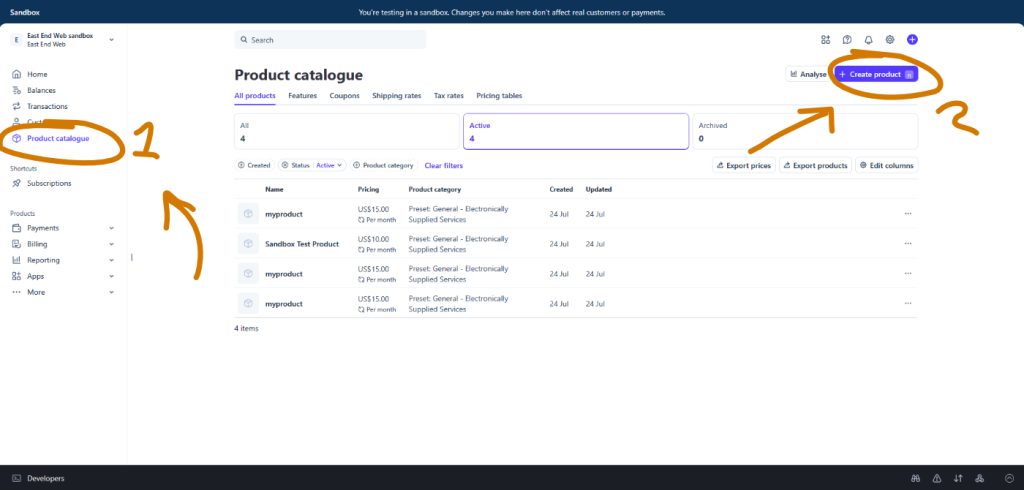Open the Developers terminal in bottom bar

[38, 478]
